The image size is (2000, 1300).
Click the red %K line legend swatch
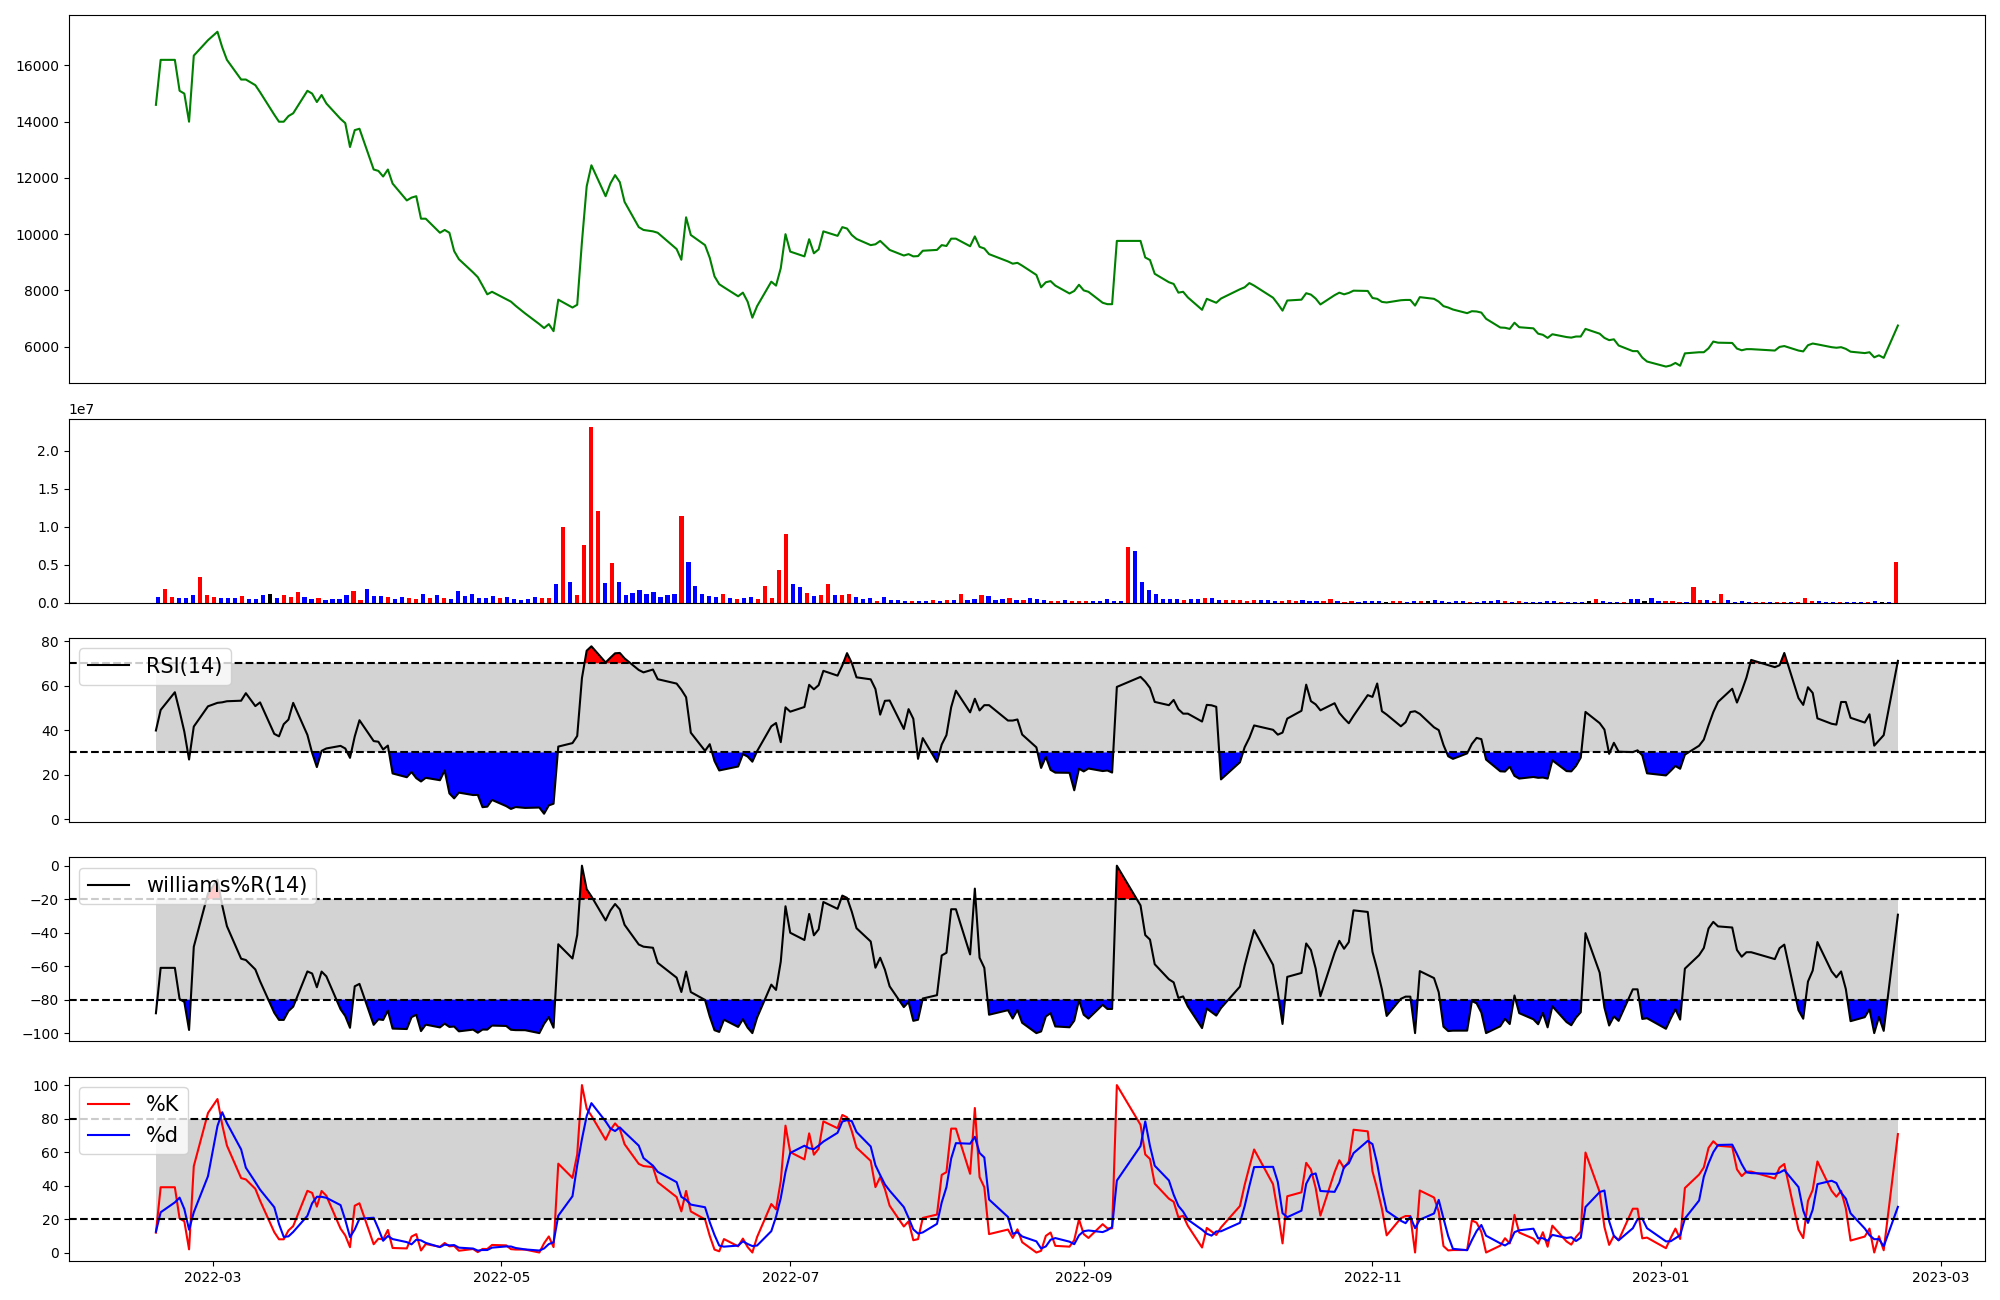pyautogui.click(x=109, y=1104)
